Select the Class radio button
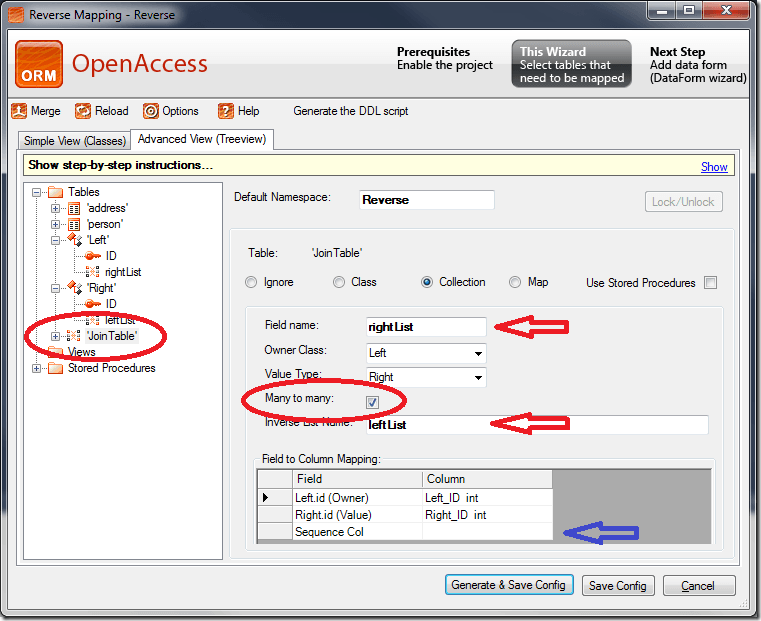This screenshot has height=621, width=761. click(x=339, y=282)
